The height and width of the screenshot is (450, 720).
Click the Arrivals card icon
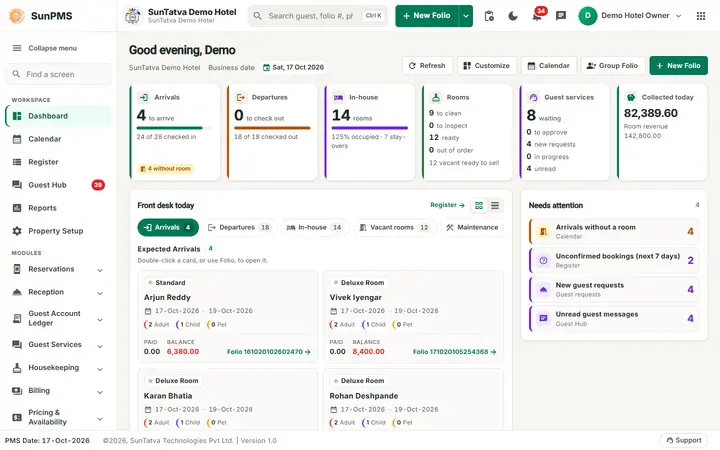pyautogui.click(x=144, y=97)
